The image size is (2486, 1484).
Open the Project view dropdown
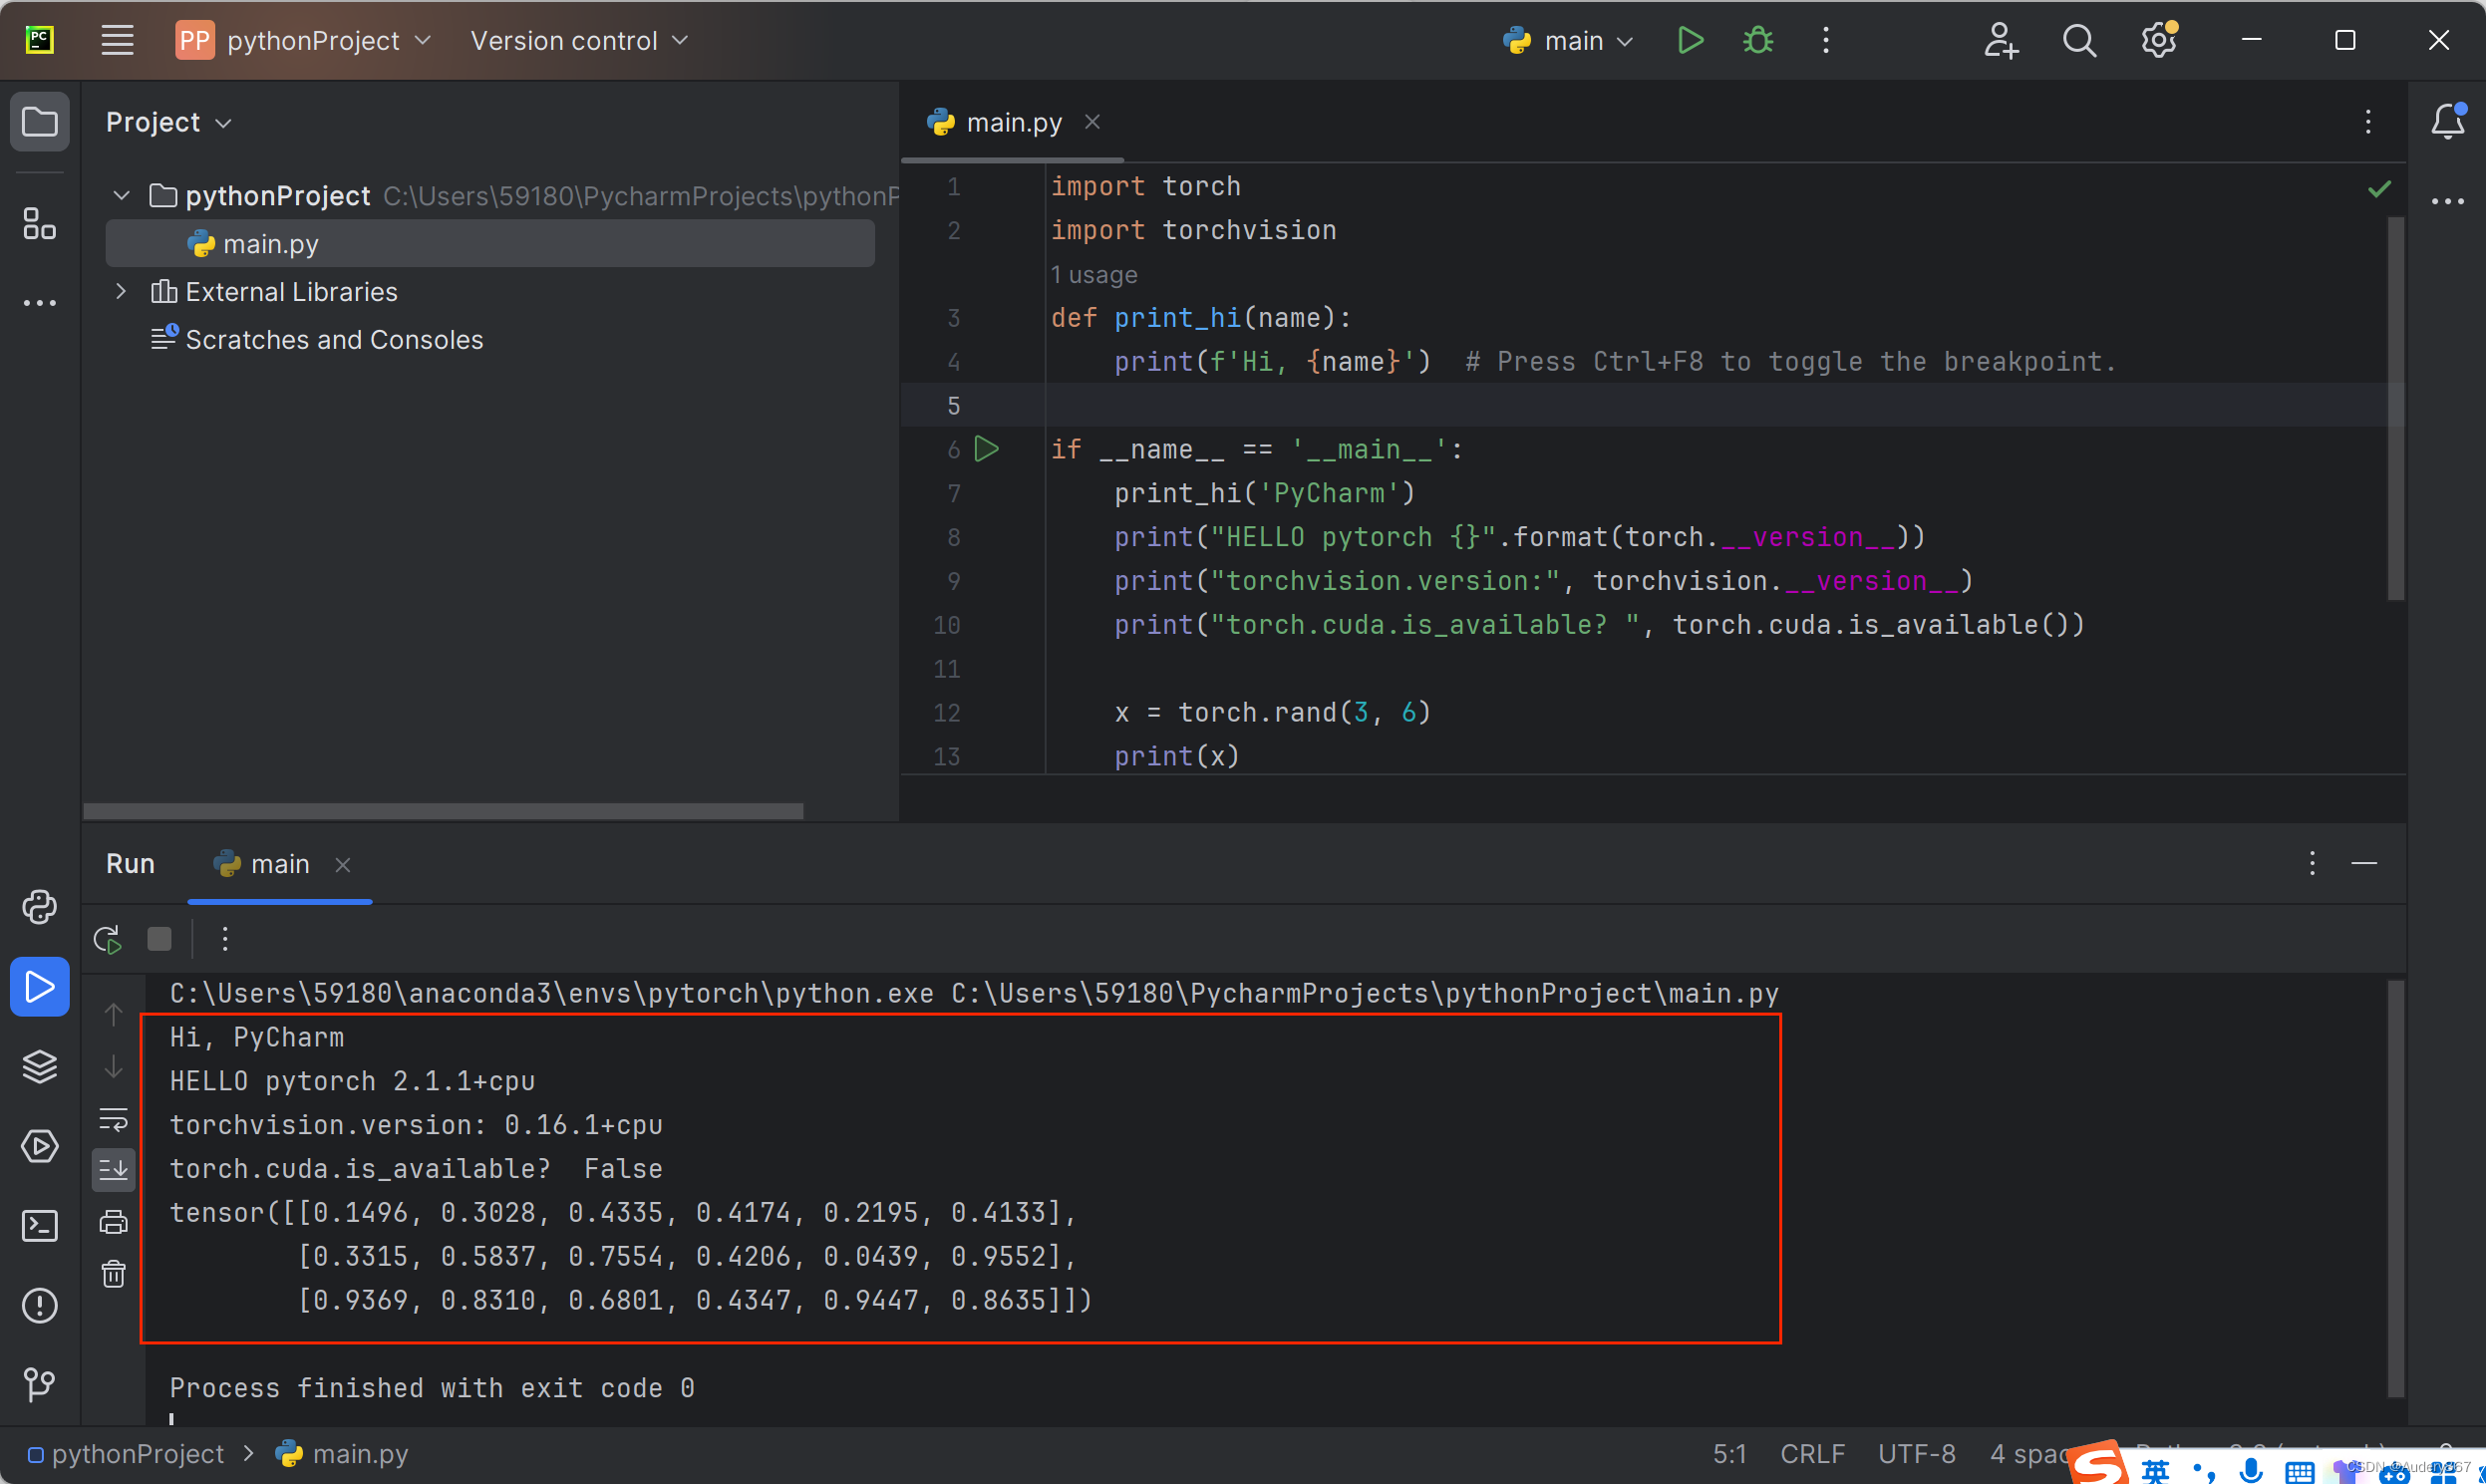pos(169,122)
